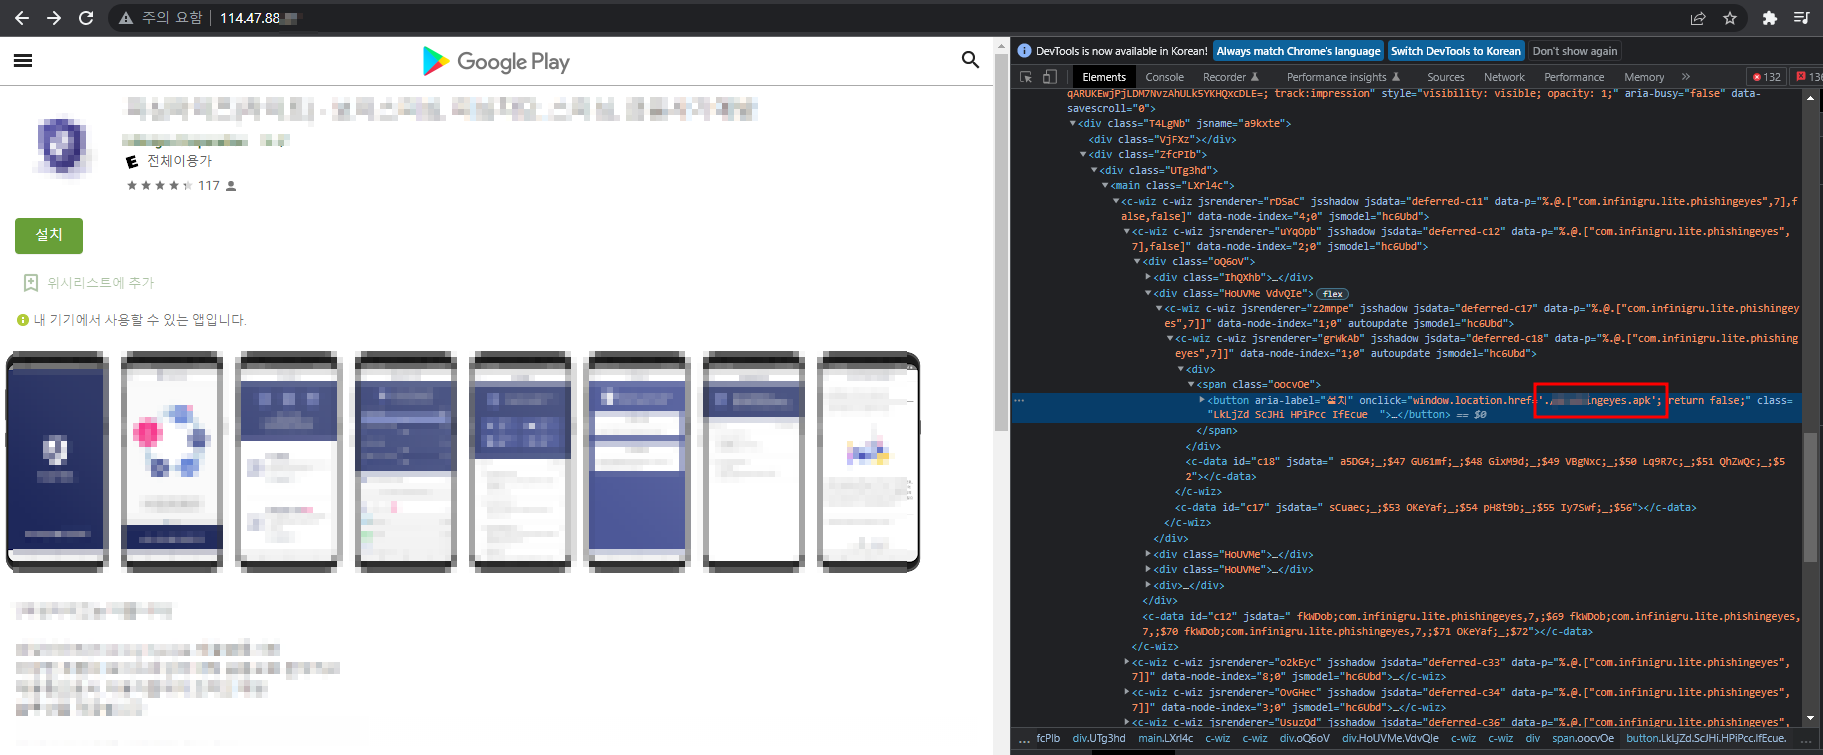Collapse div class oQ6oV node
Viewport: 1823px width, 755px height.
pyautogui.click(x=1137, y=262)
